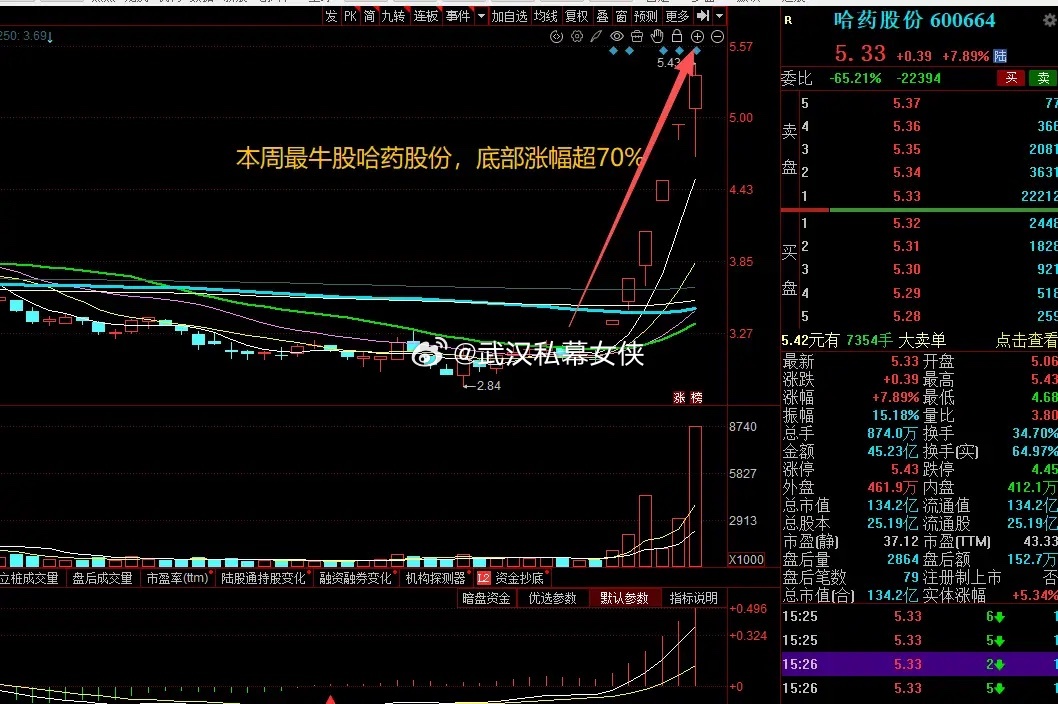Click the code-style chart icon

pos(557,37)
